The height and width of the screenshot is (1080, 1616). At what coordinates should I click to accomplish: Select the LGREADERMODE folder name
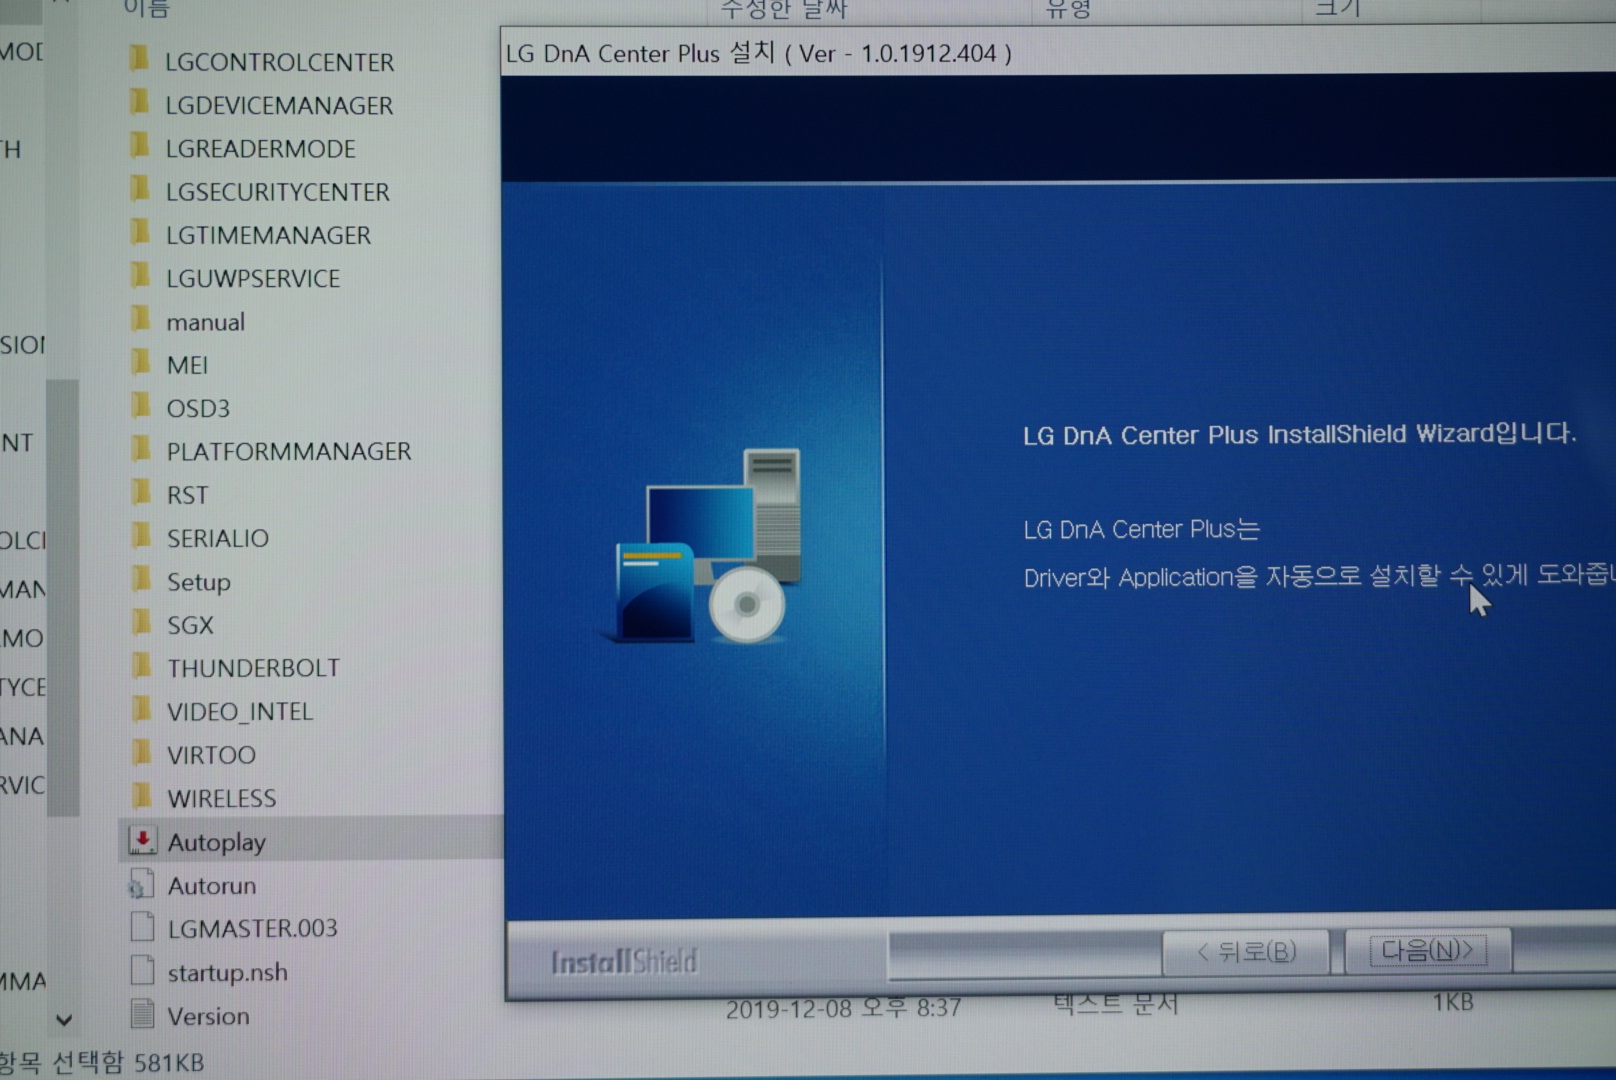coord(260,149)
